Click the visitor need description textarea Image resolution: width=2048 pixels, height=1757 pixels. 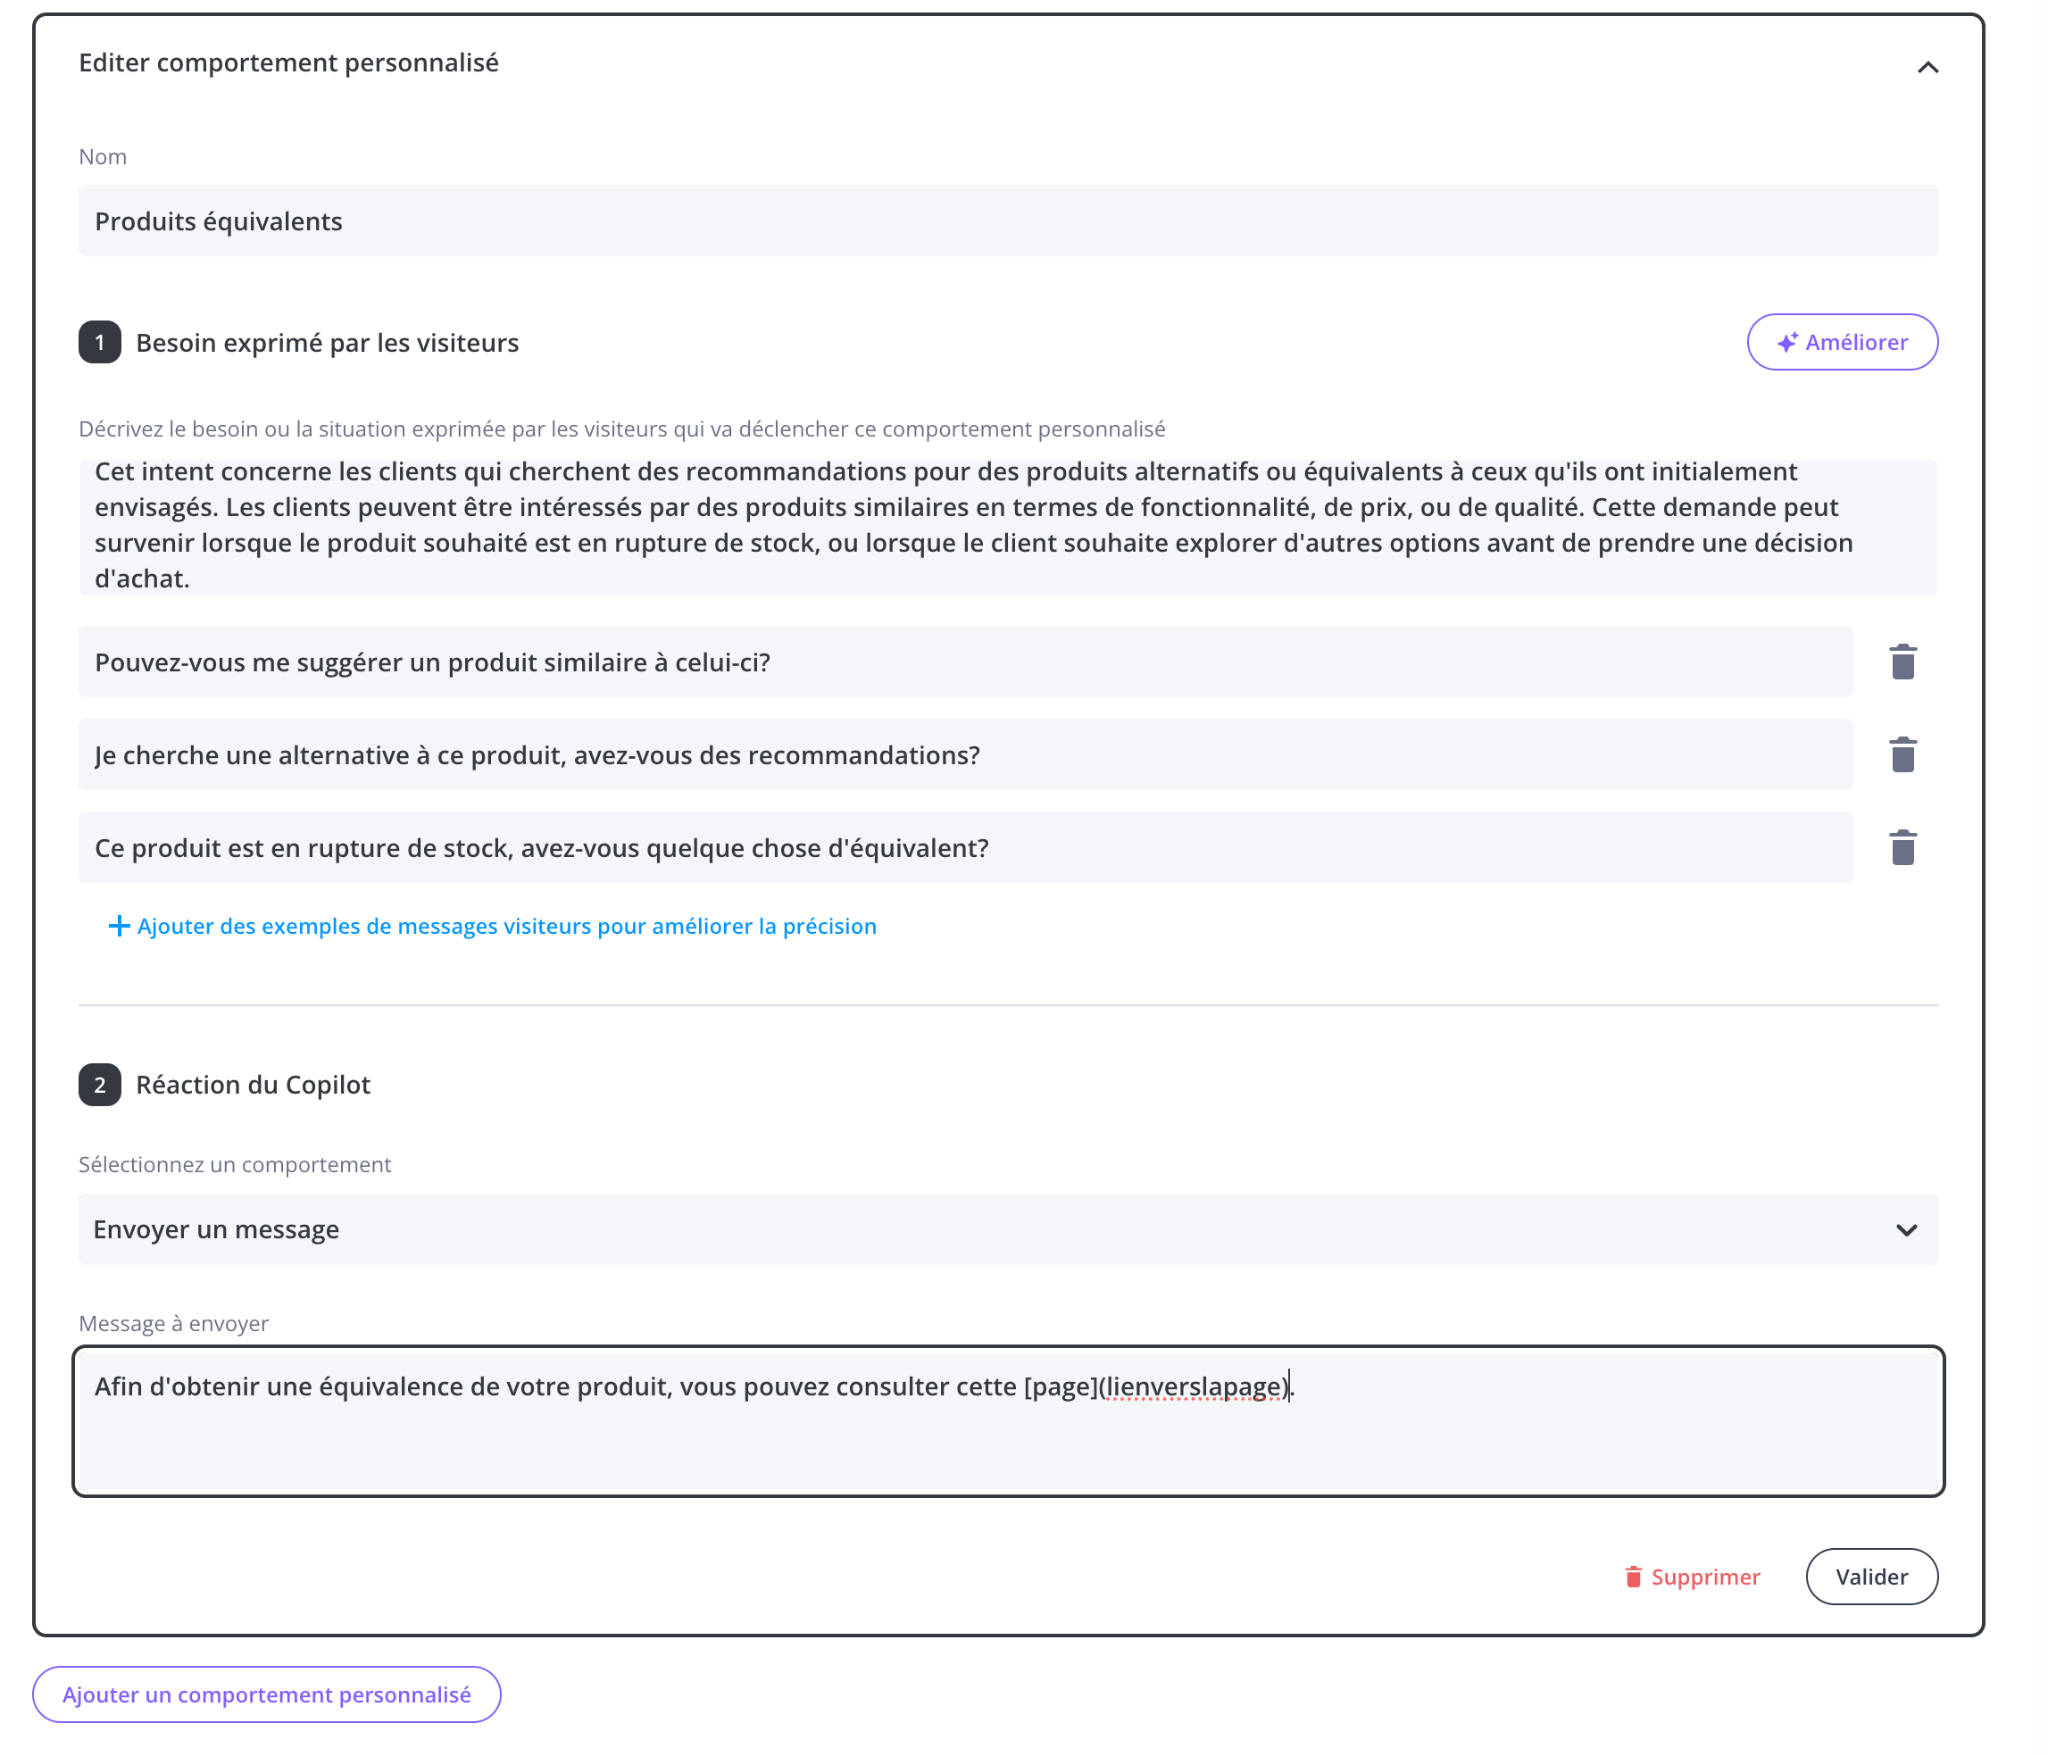[1007, 526]
